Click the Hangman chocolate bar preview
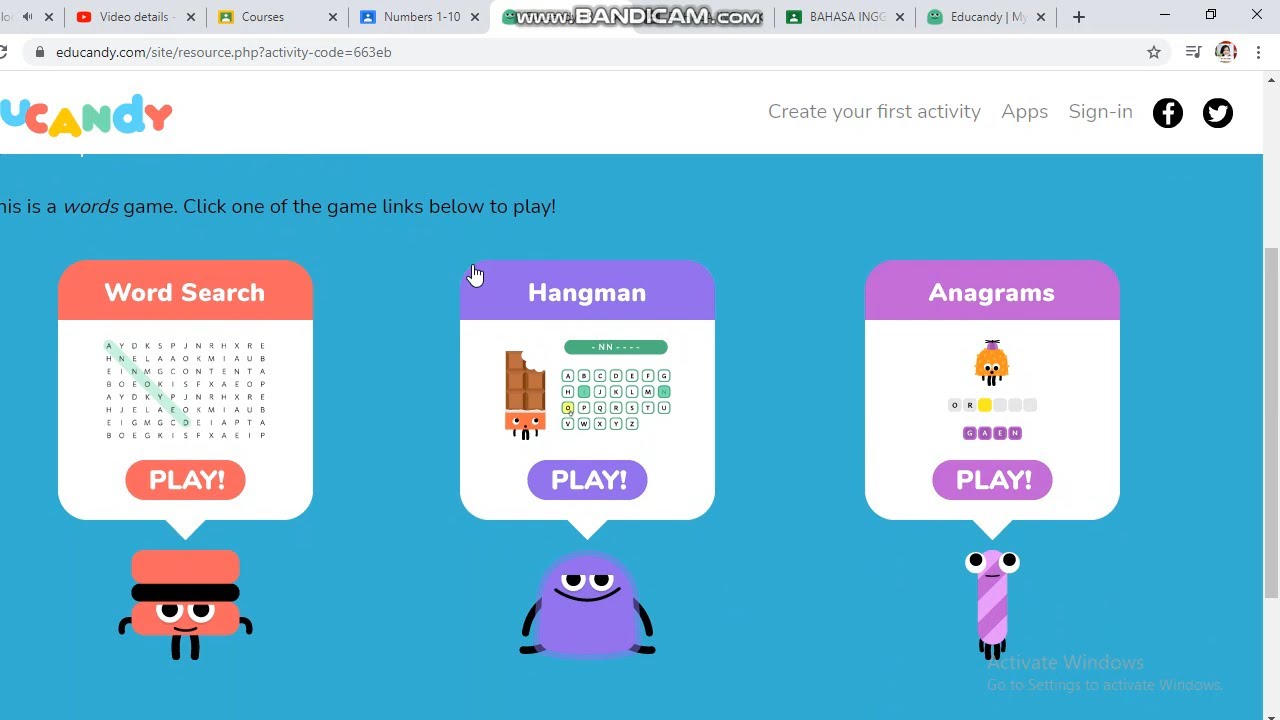The image size is (1280, 720). pyautogui.click(x=525, y=394)
